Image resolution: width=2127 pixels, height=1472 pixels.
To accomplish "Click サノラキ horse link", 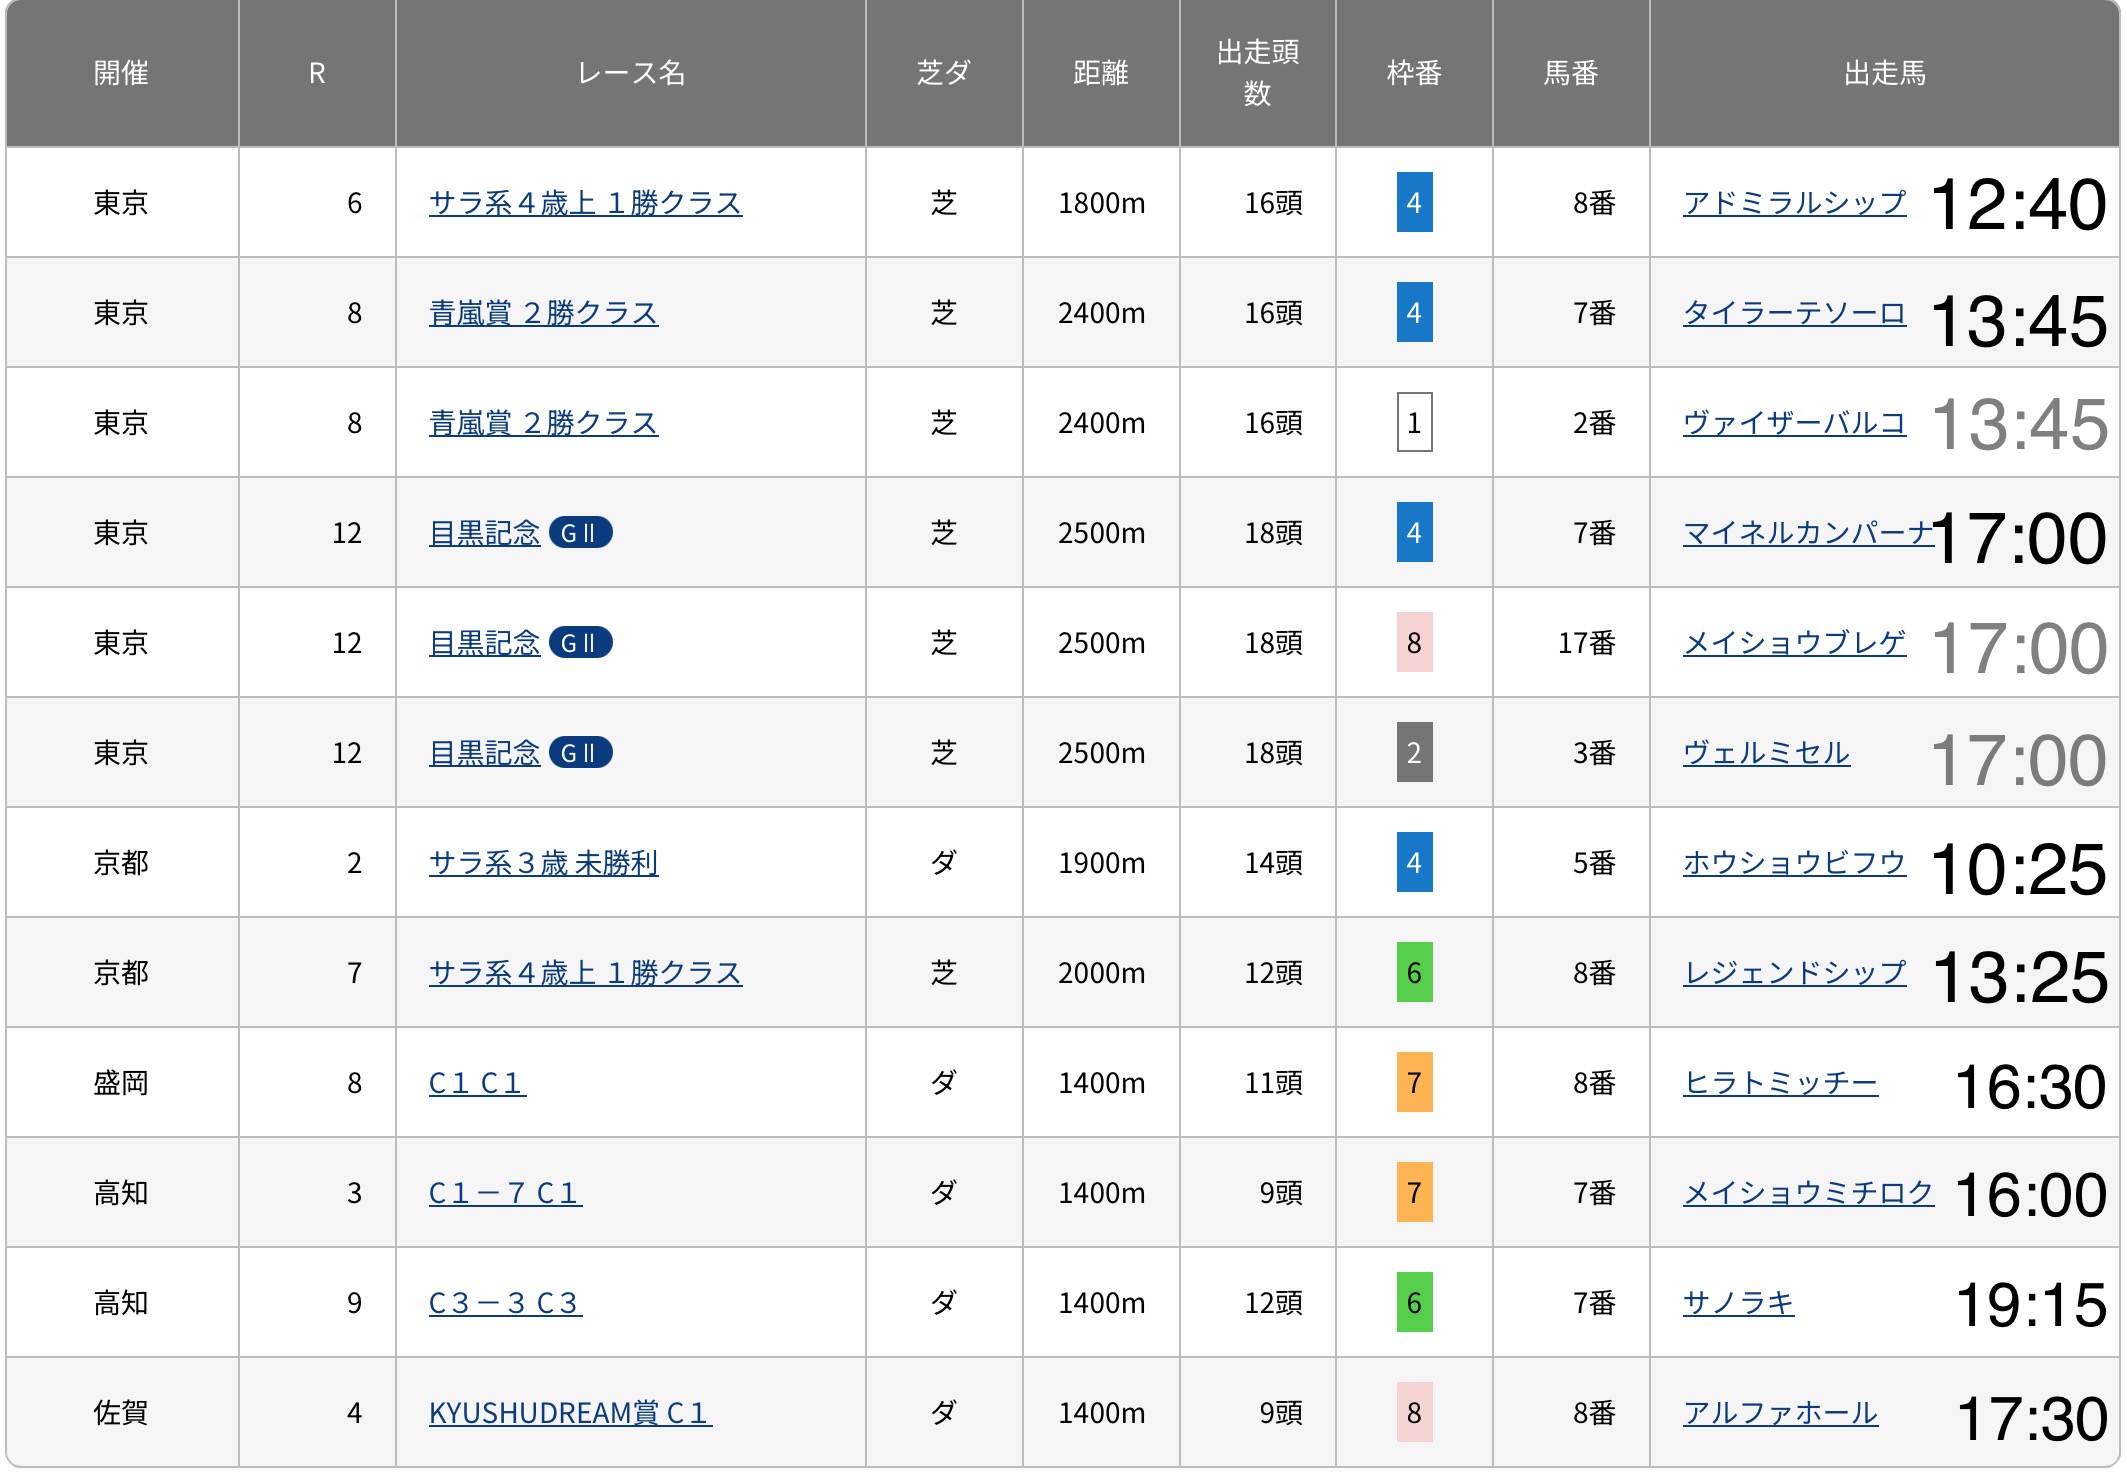I will [1737, 1303].
